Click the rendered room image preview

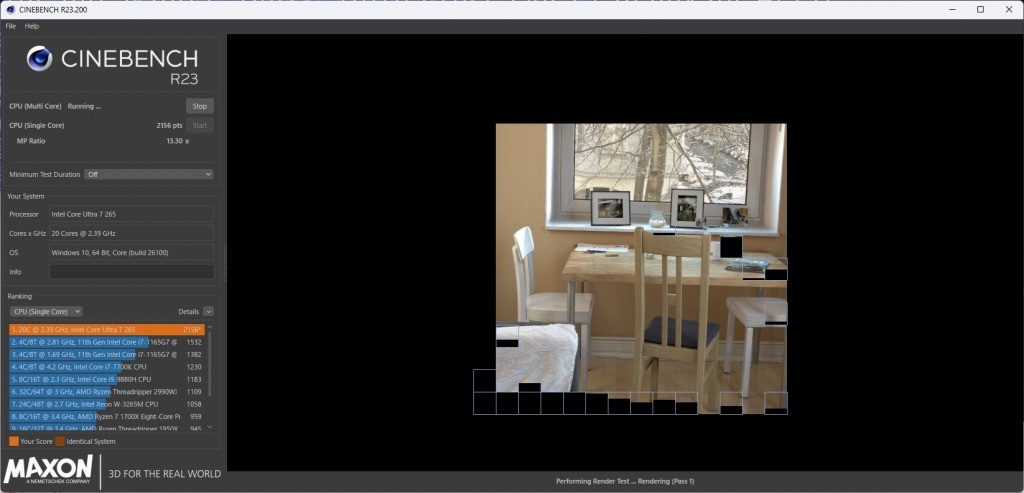[x=640, y=250]
